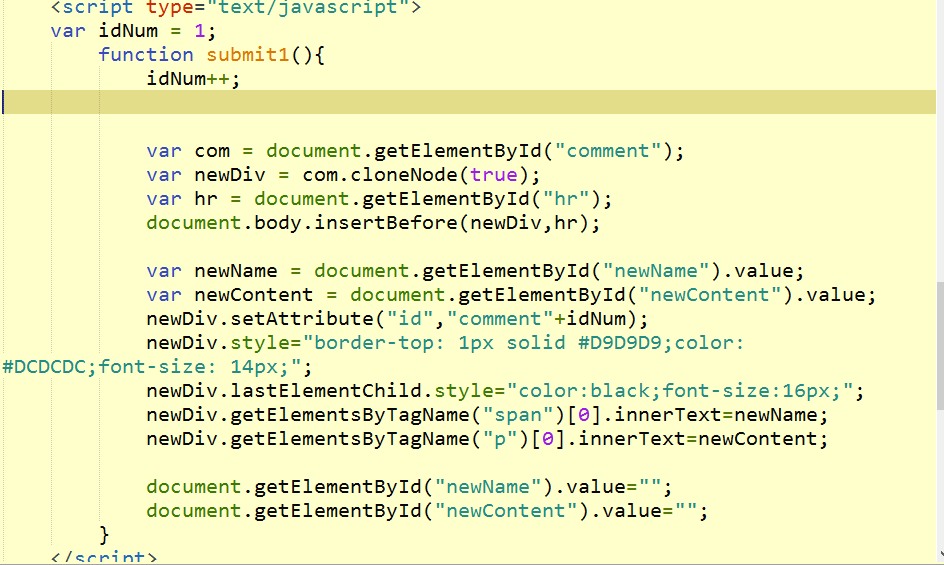Click the line clearing the "newContent" value
Screen dimensions: 944x565
427,511
